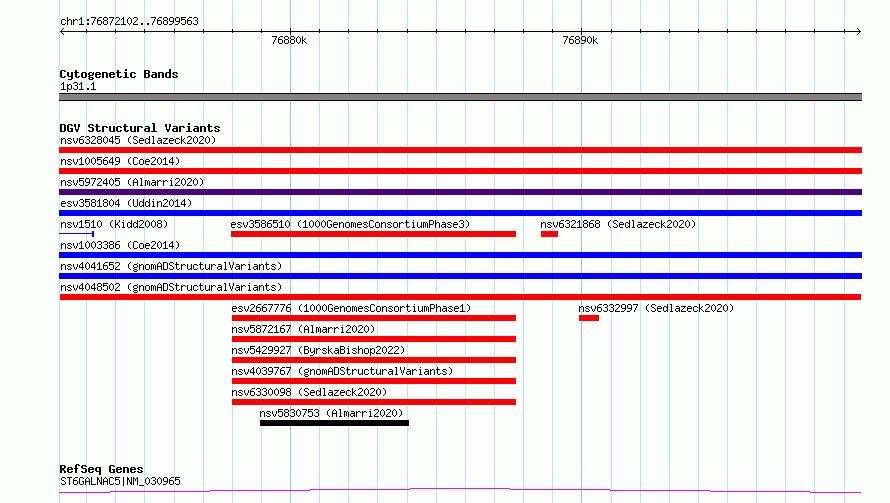
Task: Open the nsv5830753 (Almarri2020) label
Action: pos(331,413)
